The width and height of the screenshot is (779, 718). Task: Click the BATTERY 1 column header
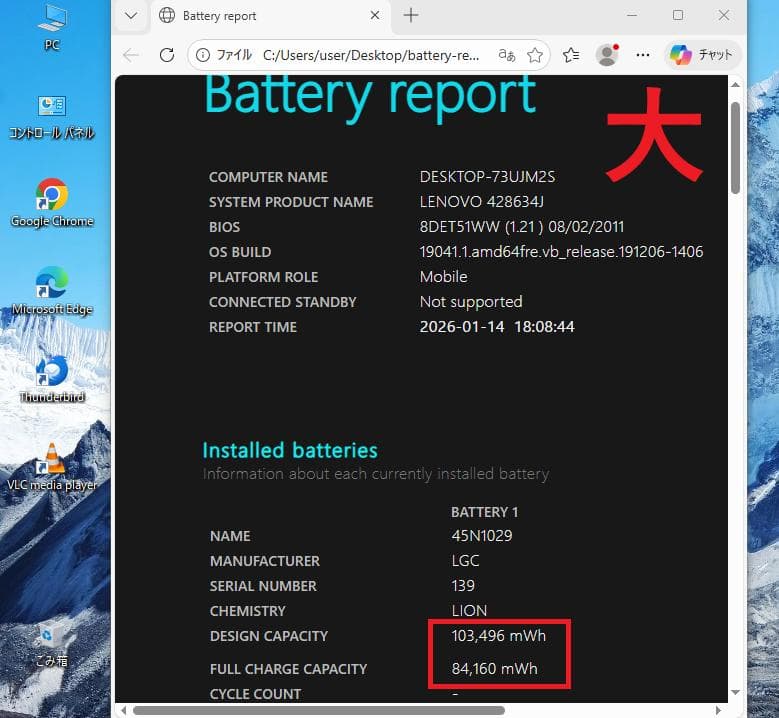click(x=484, y=512)
